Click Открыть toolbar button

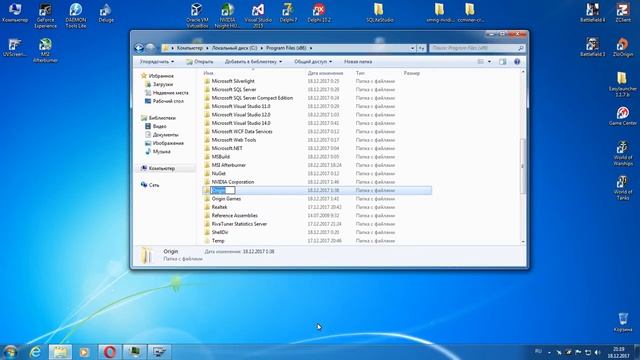click(200, 62)
